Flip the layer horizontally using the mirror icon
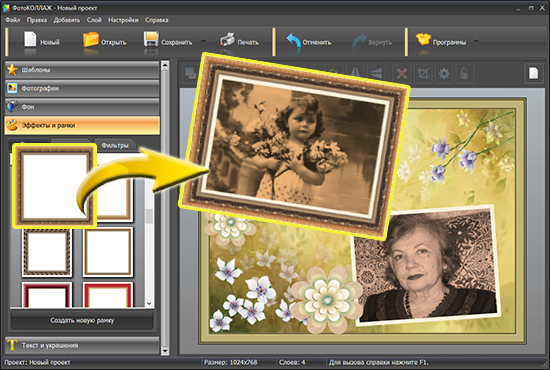Image resolution: width=550 pixels, height=370 pixels. pyautogui.click(x=355, y=73)
